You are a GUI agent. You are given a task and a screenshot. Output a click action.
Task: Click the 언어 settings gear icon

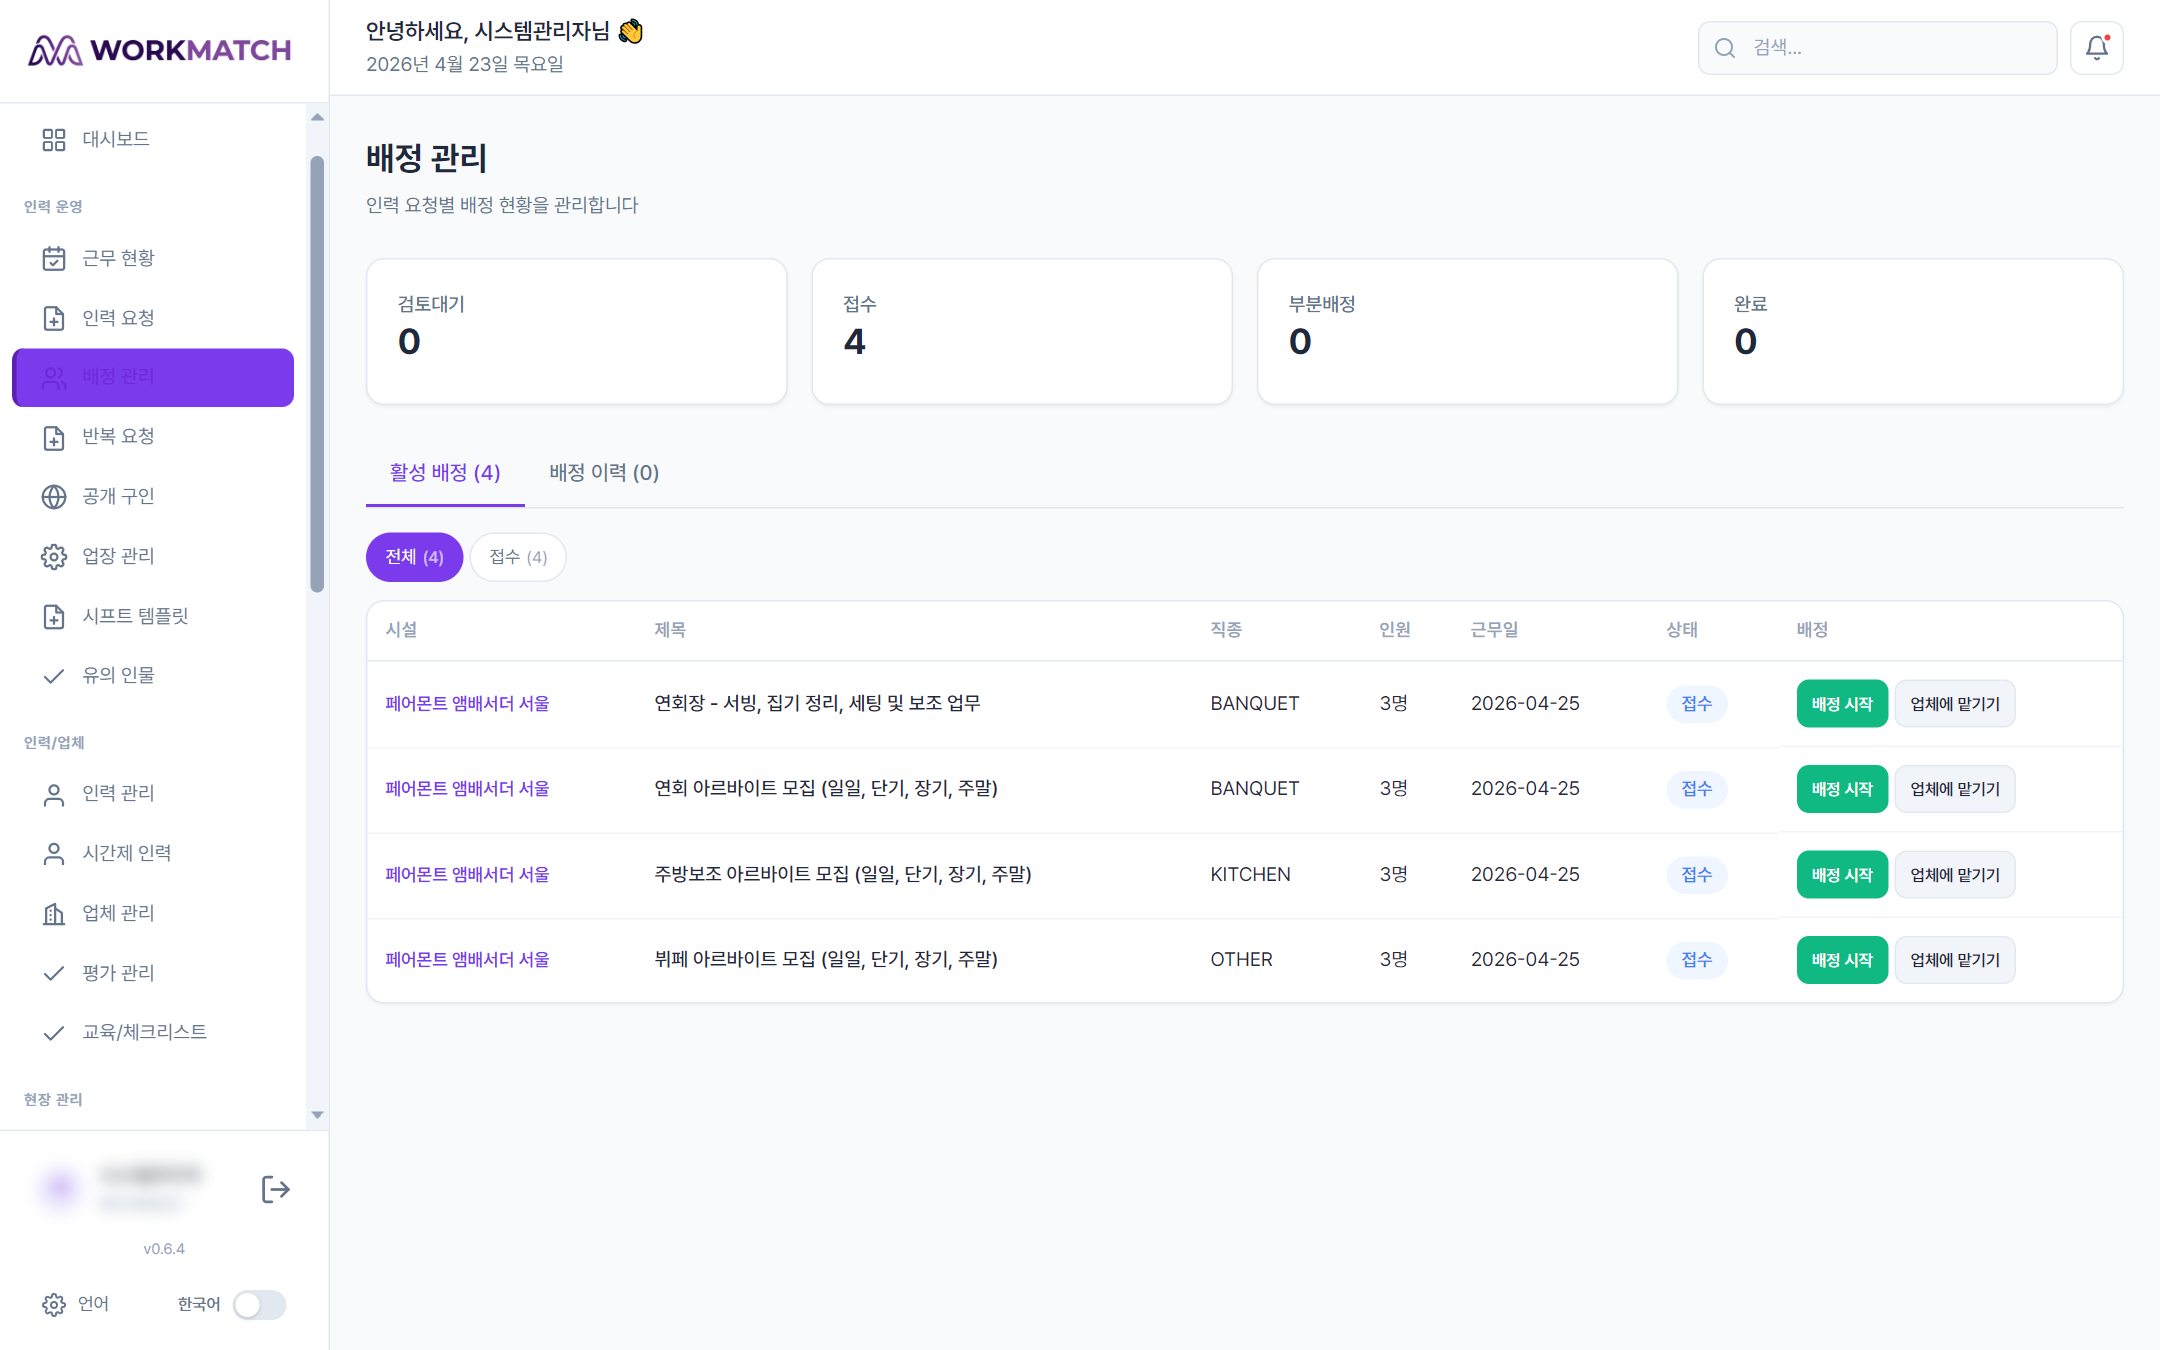(x=54, y=1305)
